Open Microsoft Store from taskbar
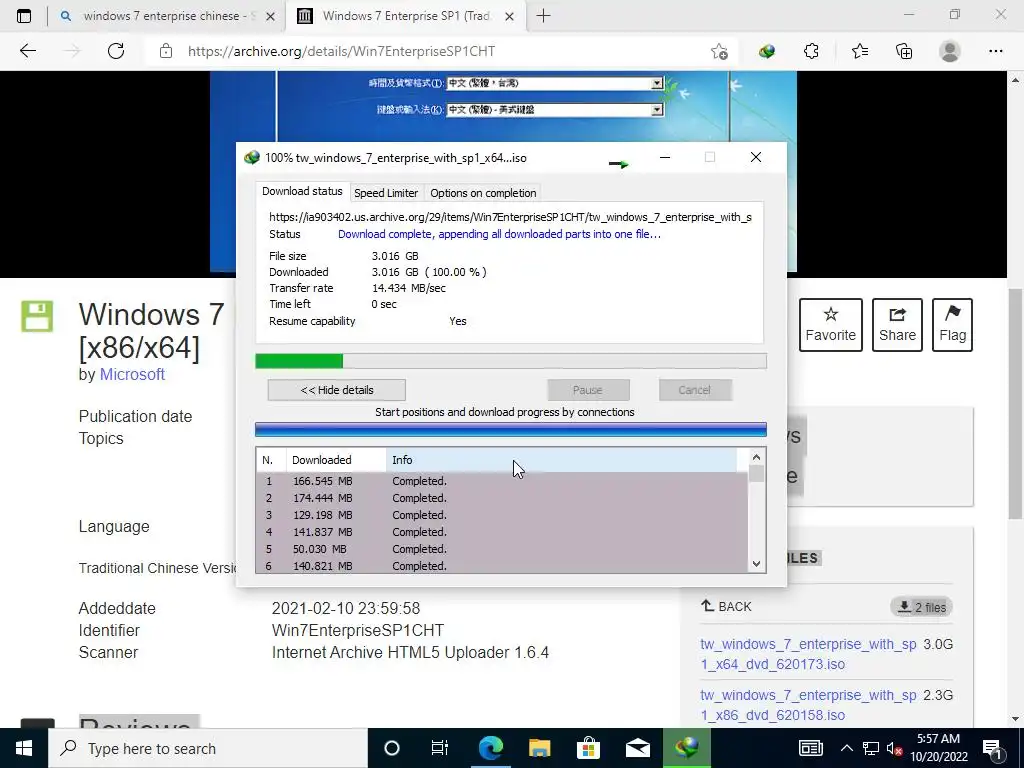 [588, 748]
